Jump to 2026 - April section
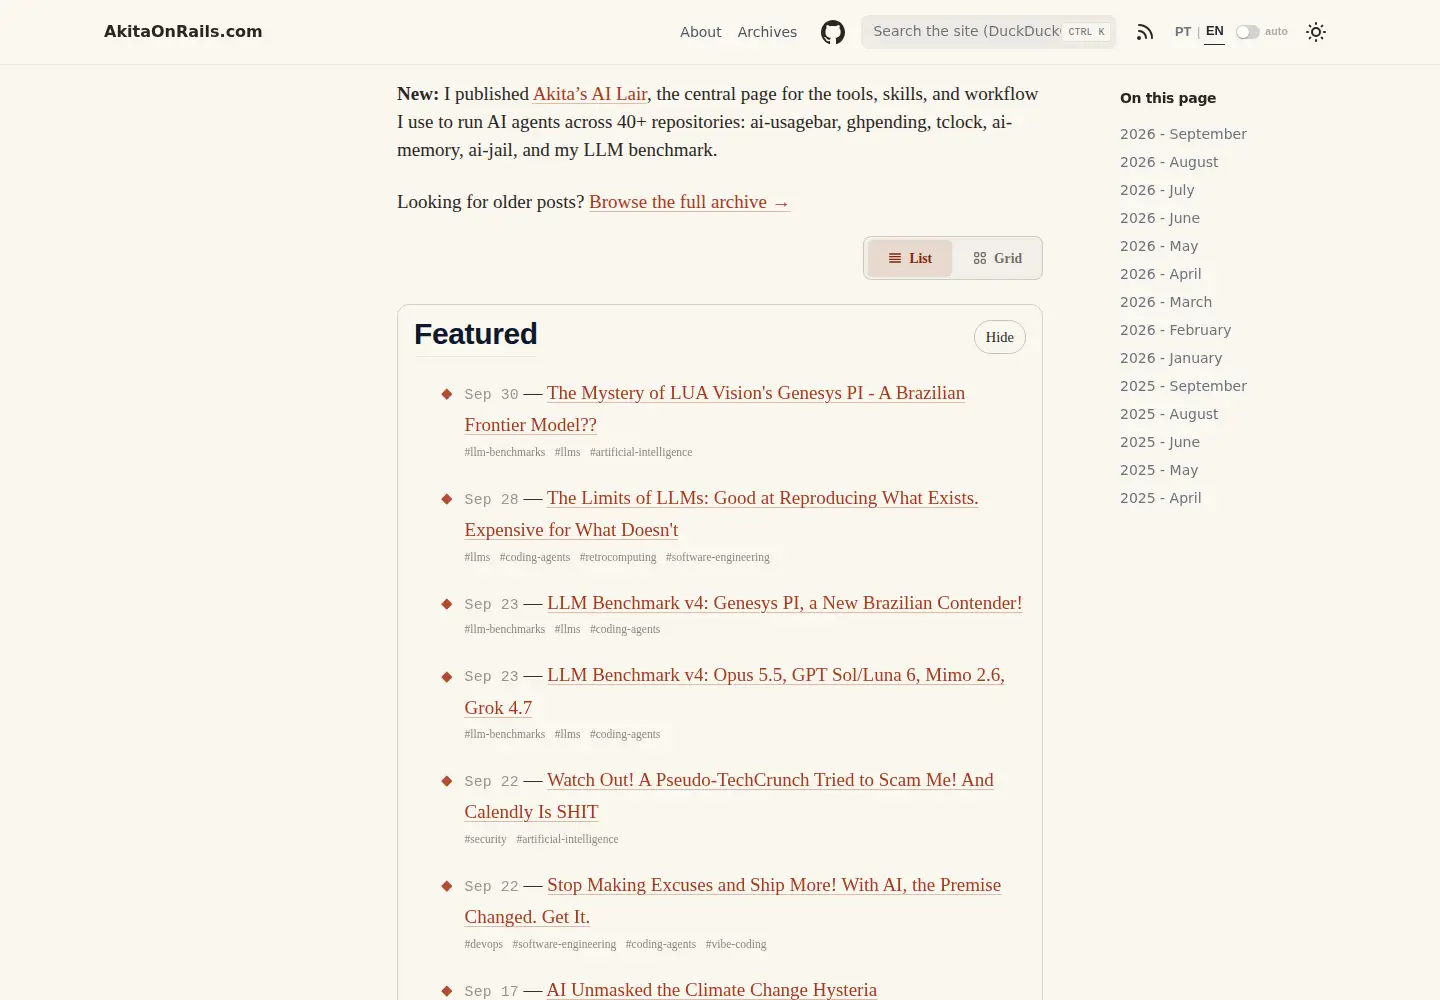The height and width of the screenshot is (1000, 1440). (1161, 274)
